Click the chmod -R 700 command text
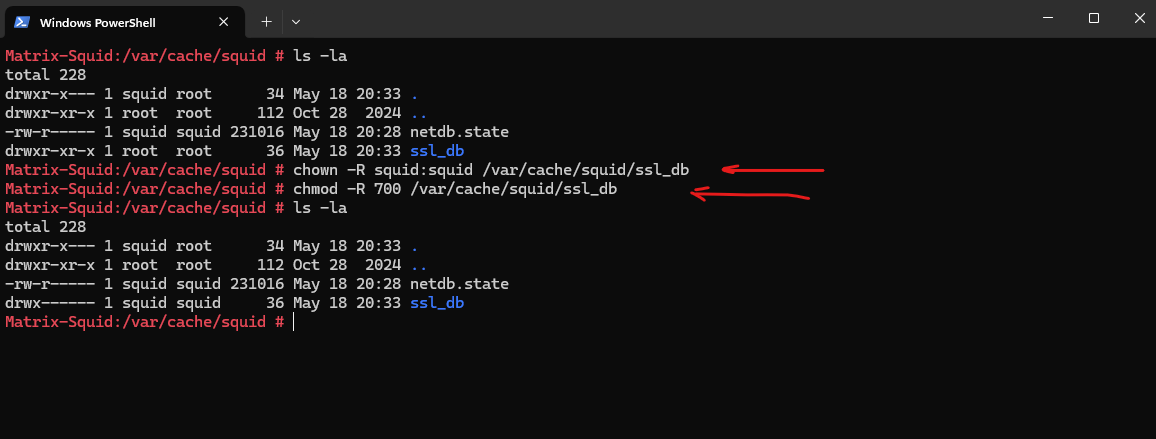This screenshot has width=1156, height=439. pyautogui.click(x=455, y=190)
